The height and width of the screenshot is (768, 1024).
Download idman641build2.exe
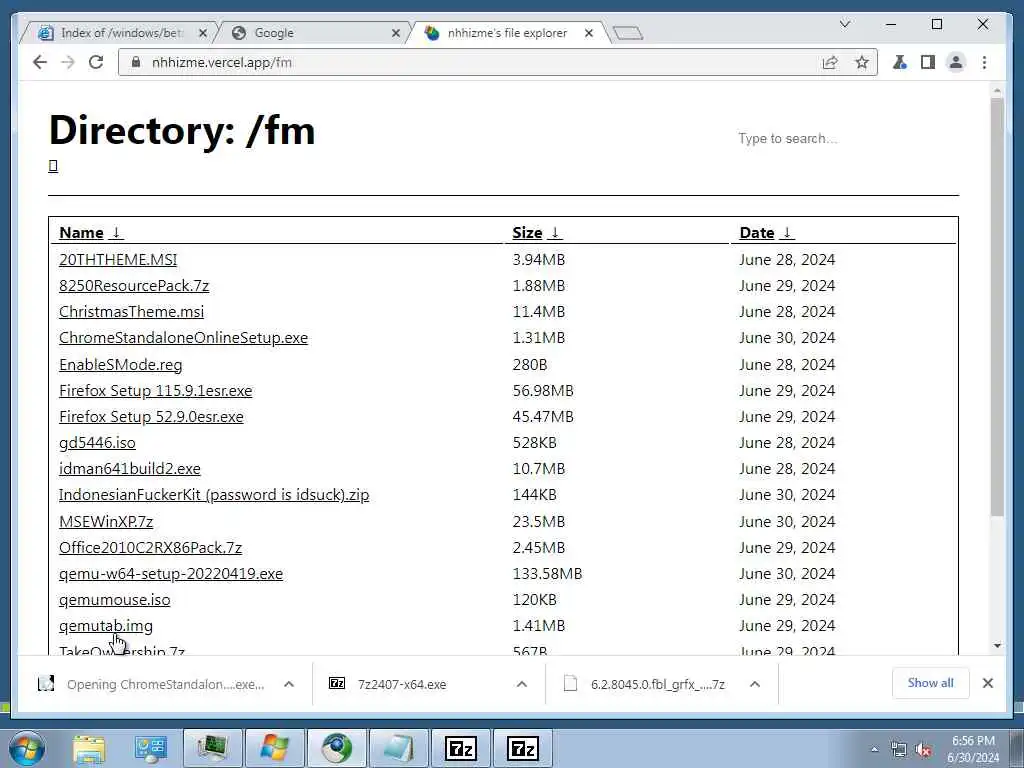coord(130,469)
